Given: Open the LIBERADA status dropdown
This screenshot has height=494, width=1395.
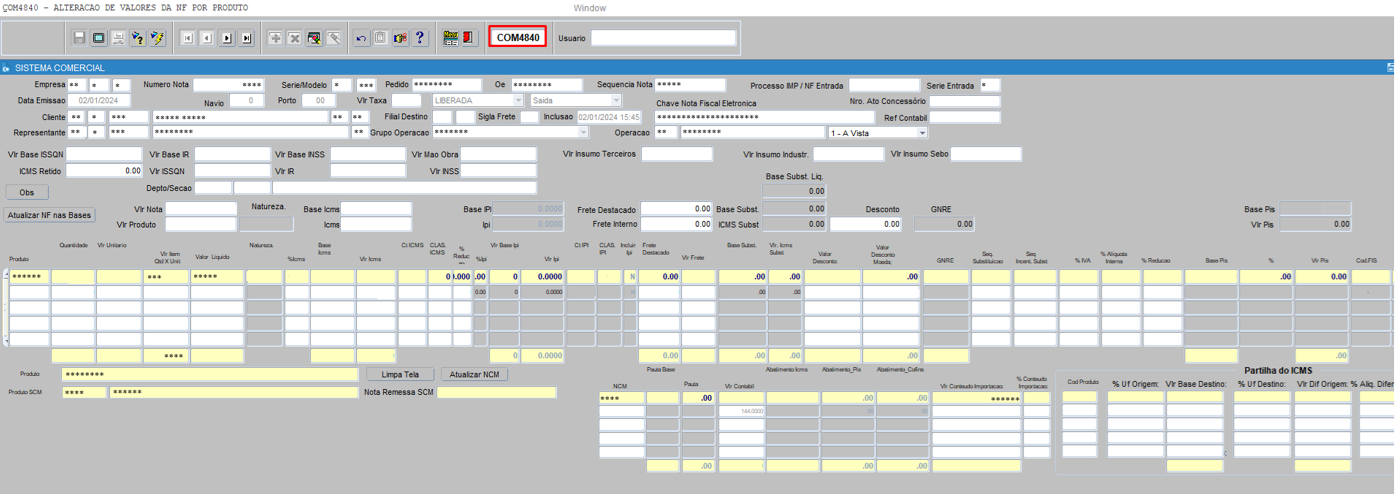Looking at the screenshot, I should 518,101.
